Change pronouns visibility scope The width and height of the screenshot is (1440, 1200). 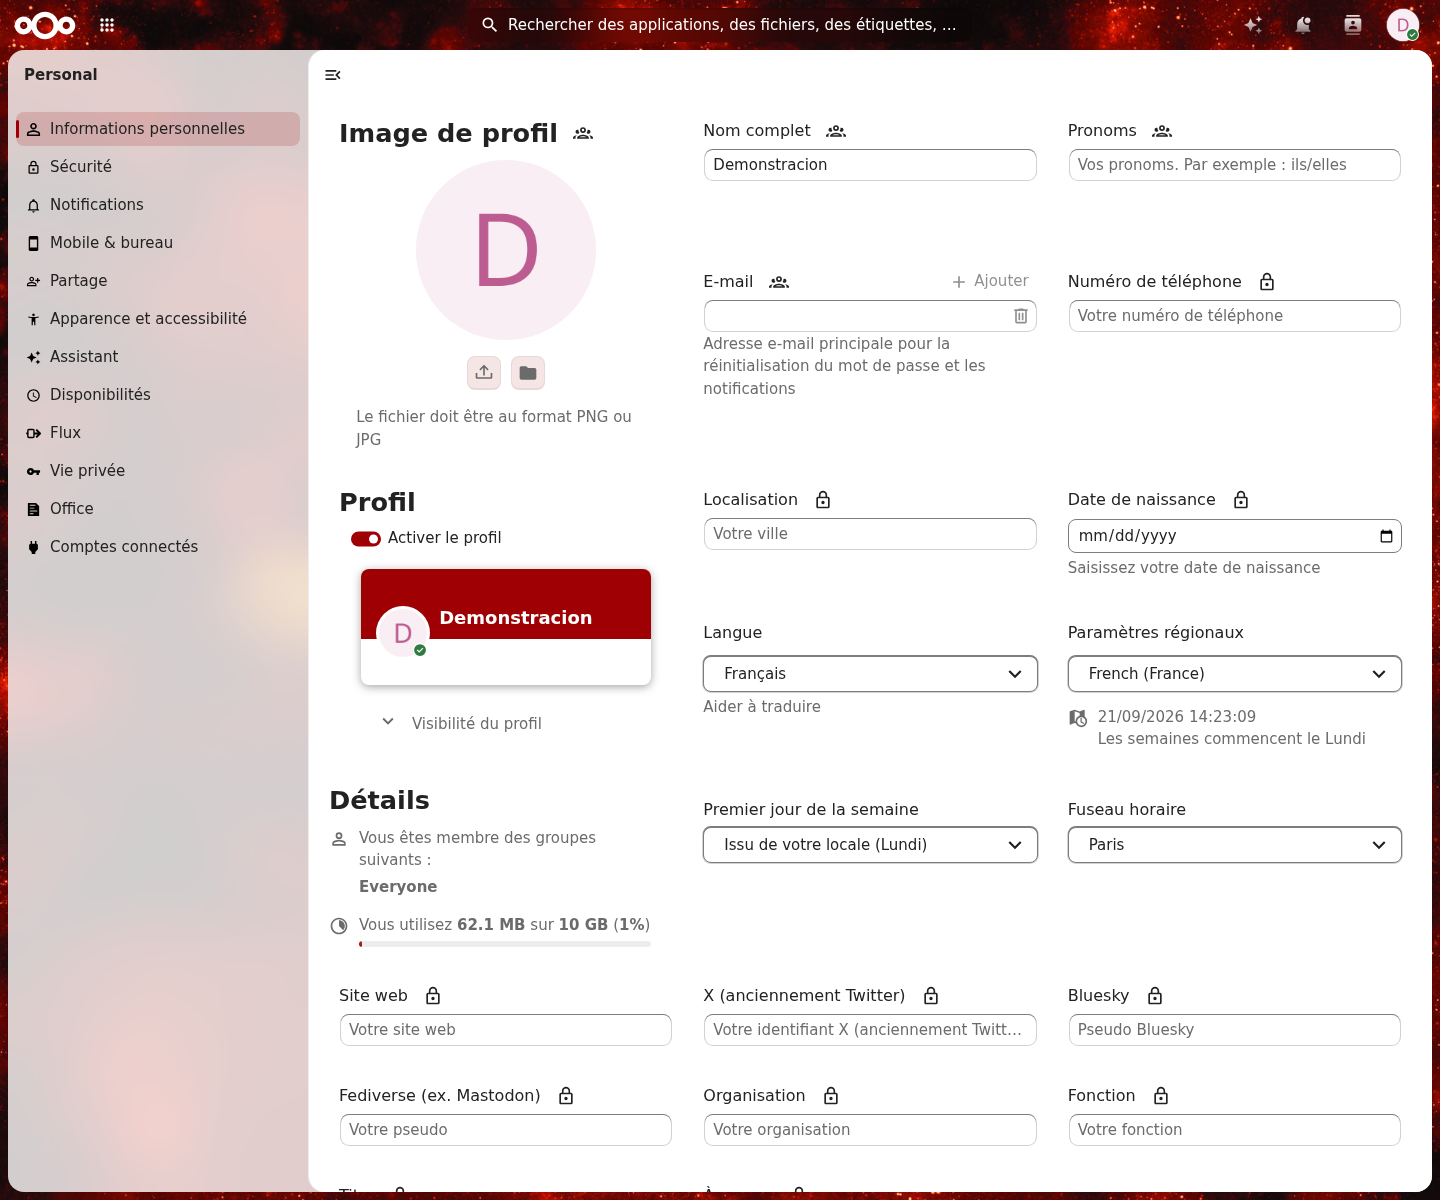(x=1162, y=131)
